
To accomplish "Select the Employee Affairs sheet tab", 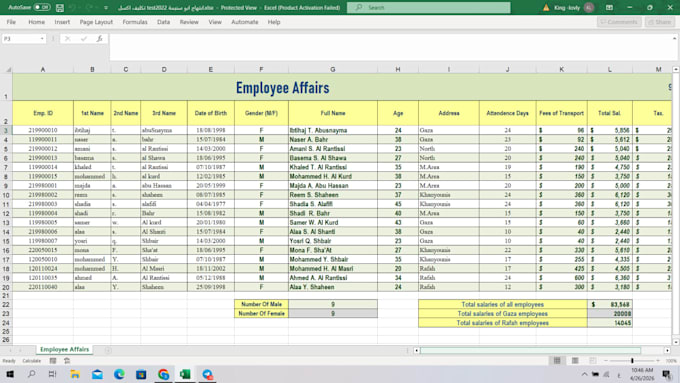I will pyautogui.click(x=65, y=349).
